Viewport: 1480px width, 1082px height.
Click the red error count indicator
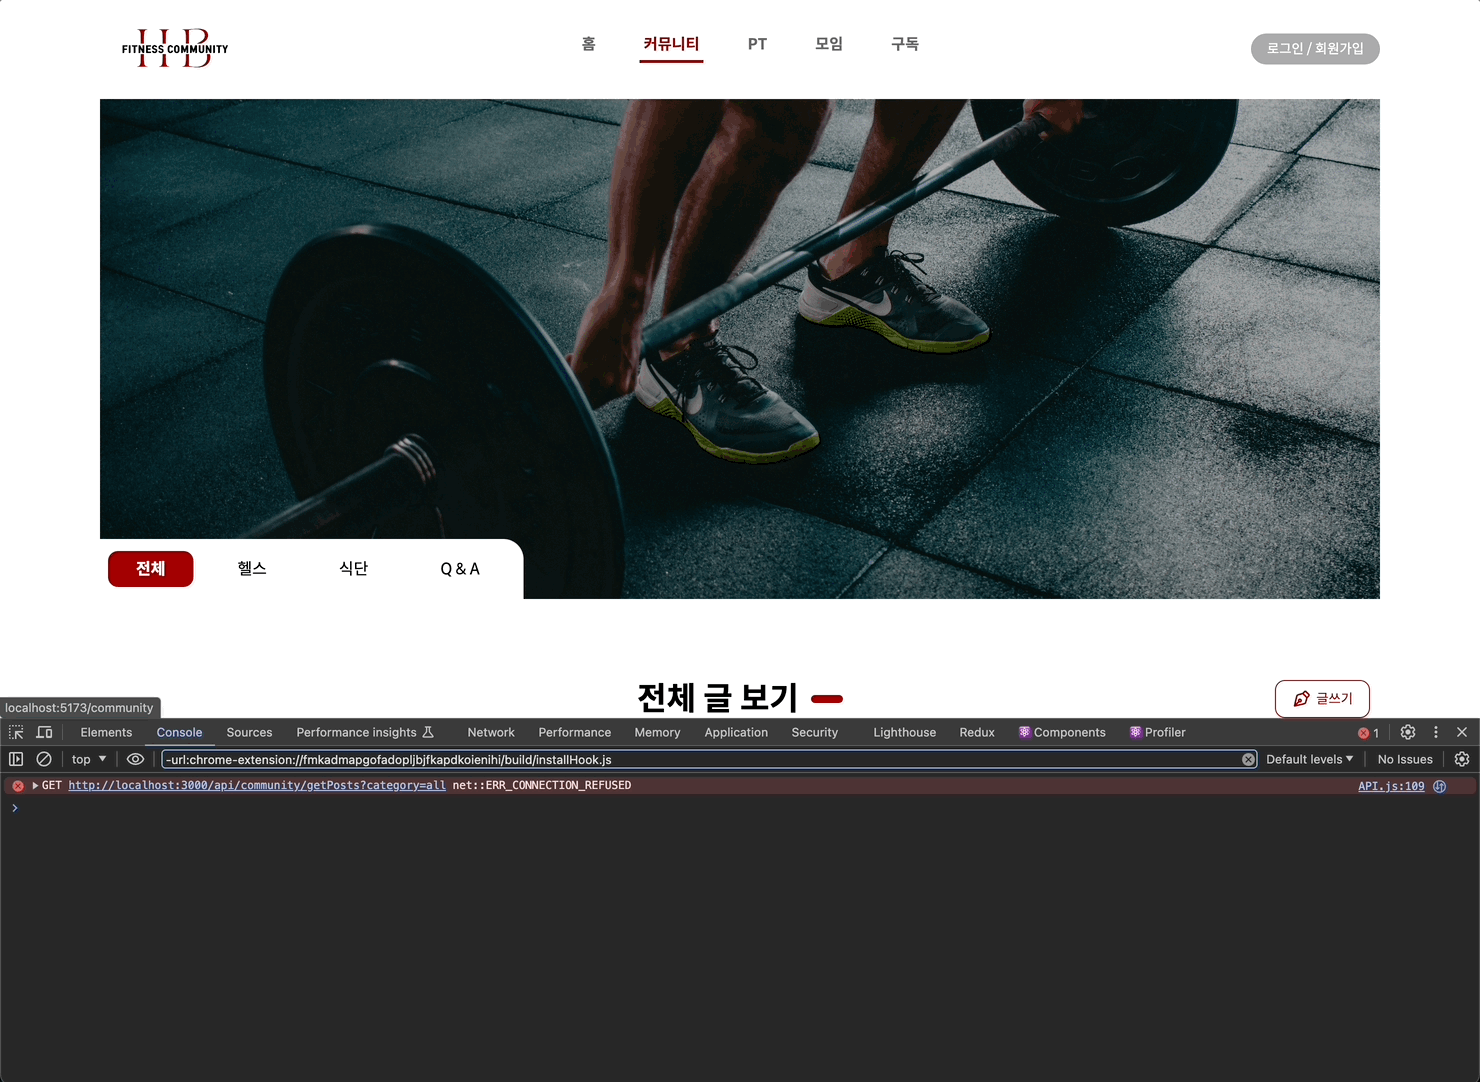(1368, 733)
